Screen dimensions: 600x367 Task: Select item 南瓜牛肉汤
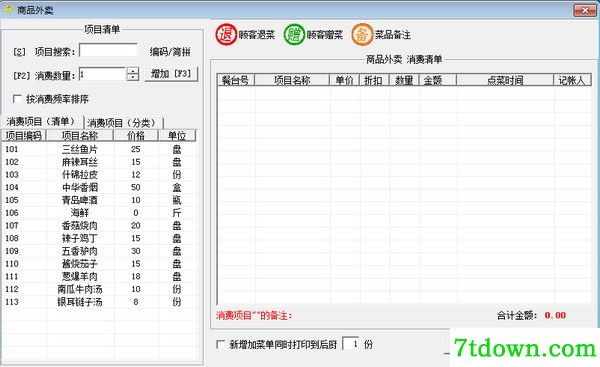[x=80, y=289]
